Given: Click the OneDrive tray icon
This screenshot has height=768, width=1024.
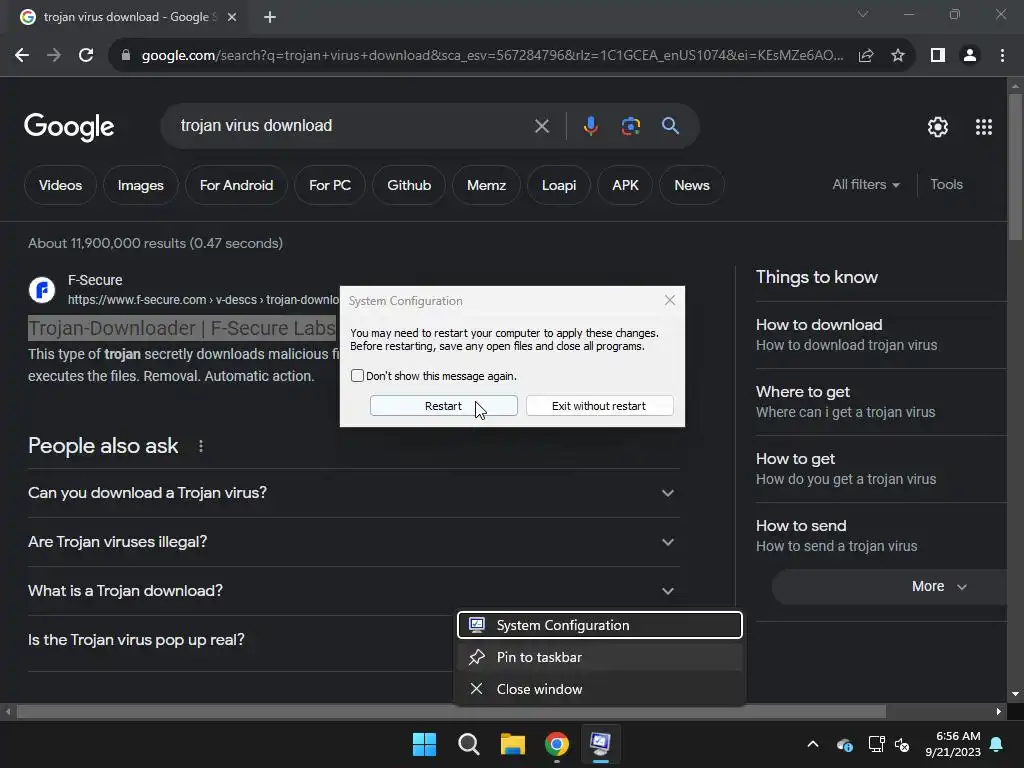Looking at the screenshot, I should [844, 744].
